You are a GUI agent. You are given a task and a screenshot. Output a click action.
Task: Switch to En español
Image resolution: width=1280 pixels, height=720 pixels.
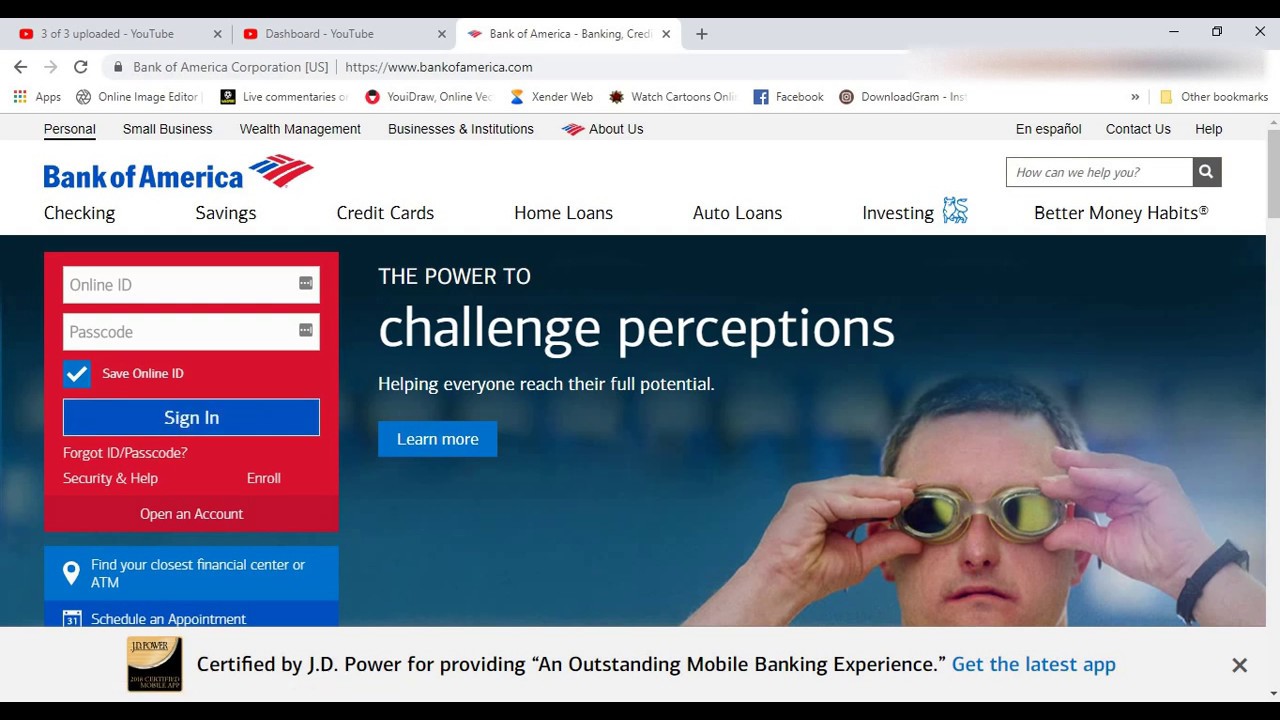coord(1048,129)
